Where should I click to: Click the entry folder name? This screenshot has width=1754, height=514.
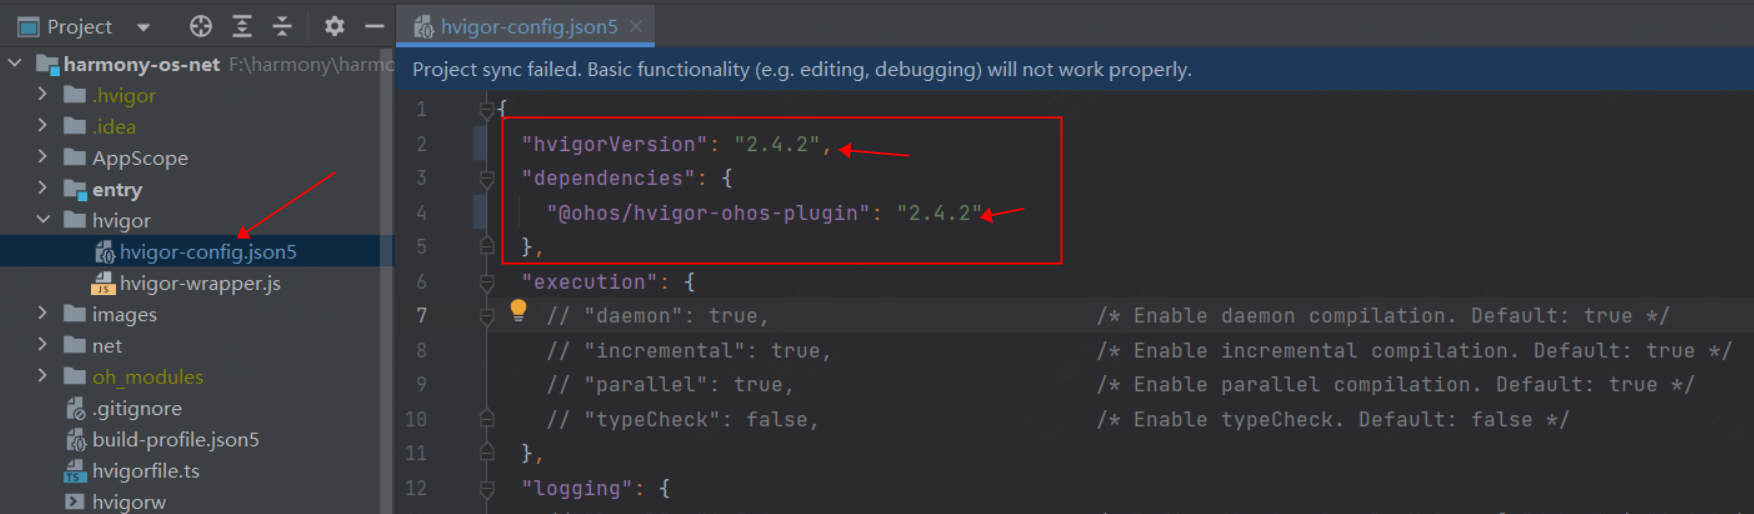tap(117, 189)
